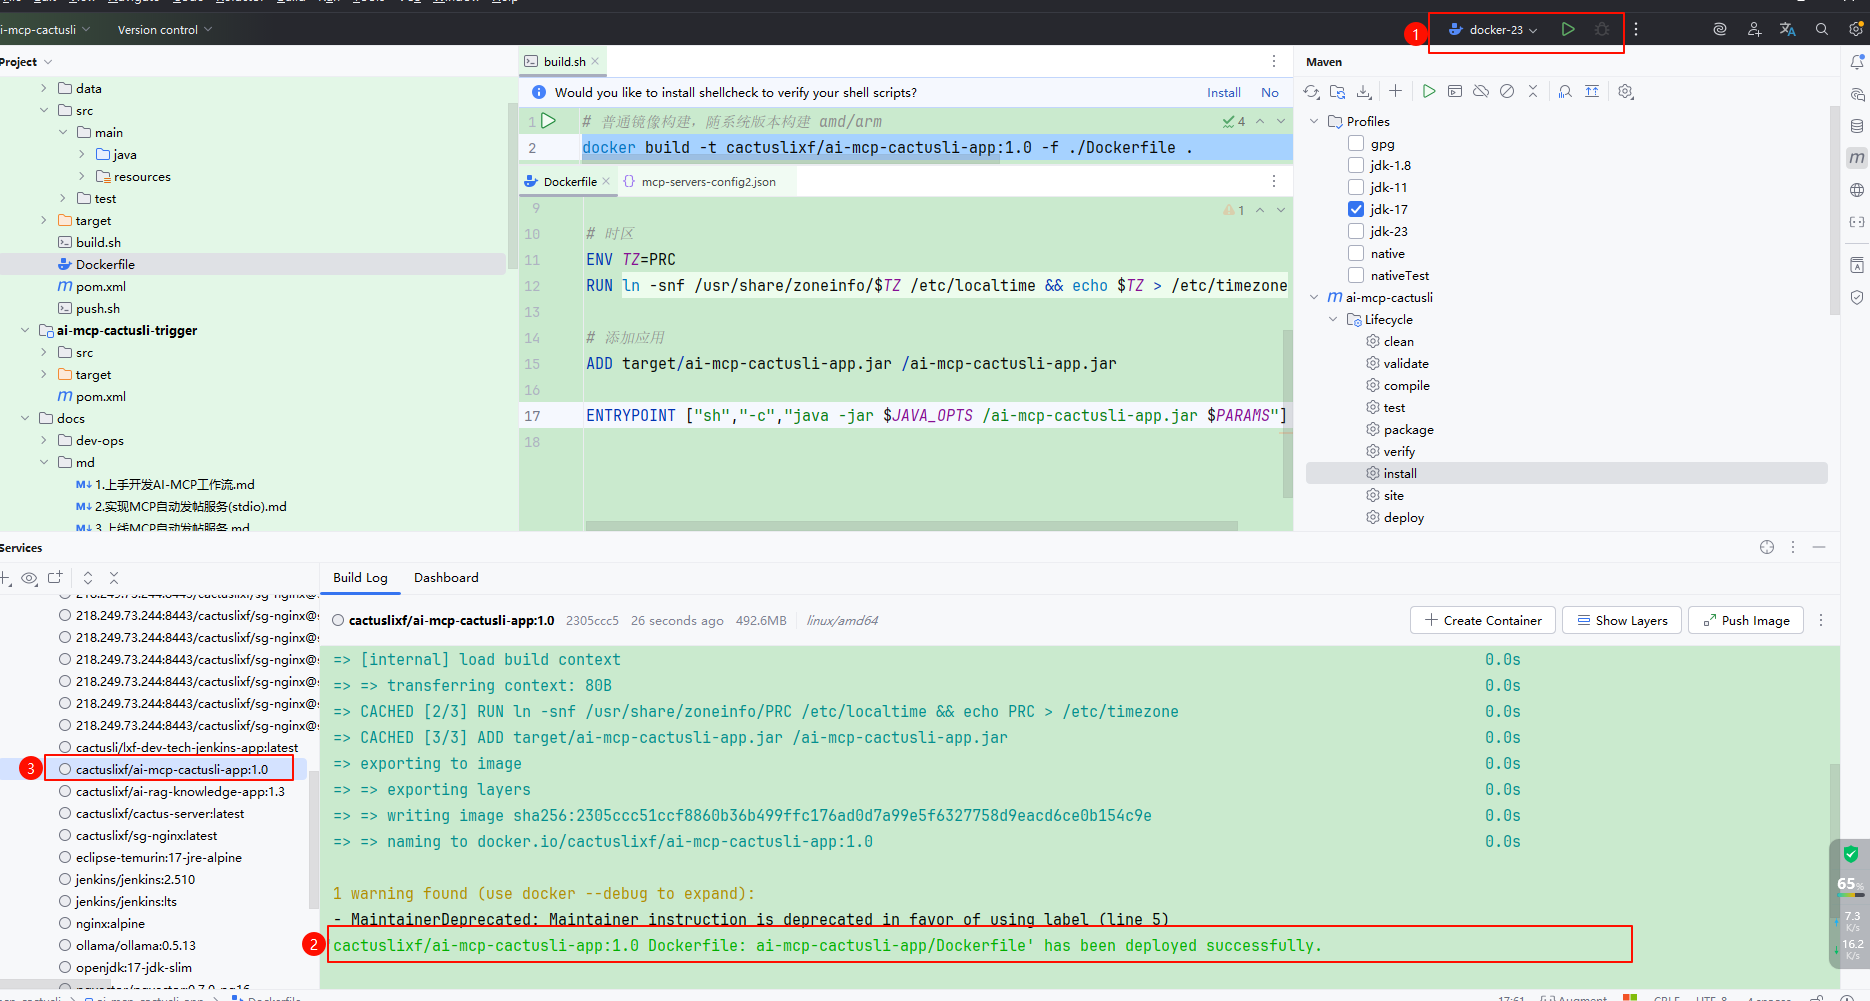Open pom.xml under Dockerfile in tree
Screen dimensions: 1870x1001
coord(100,286)
